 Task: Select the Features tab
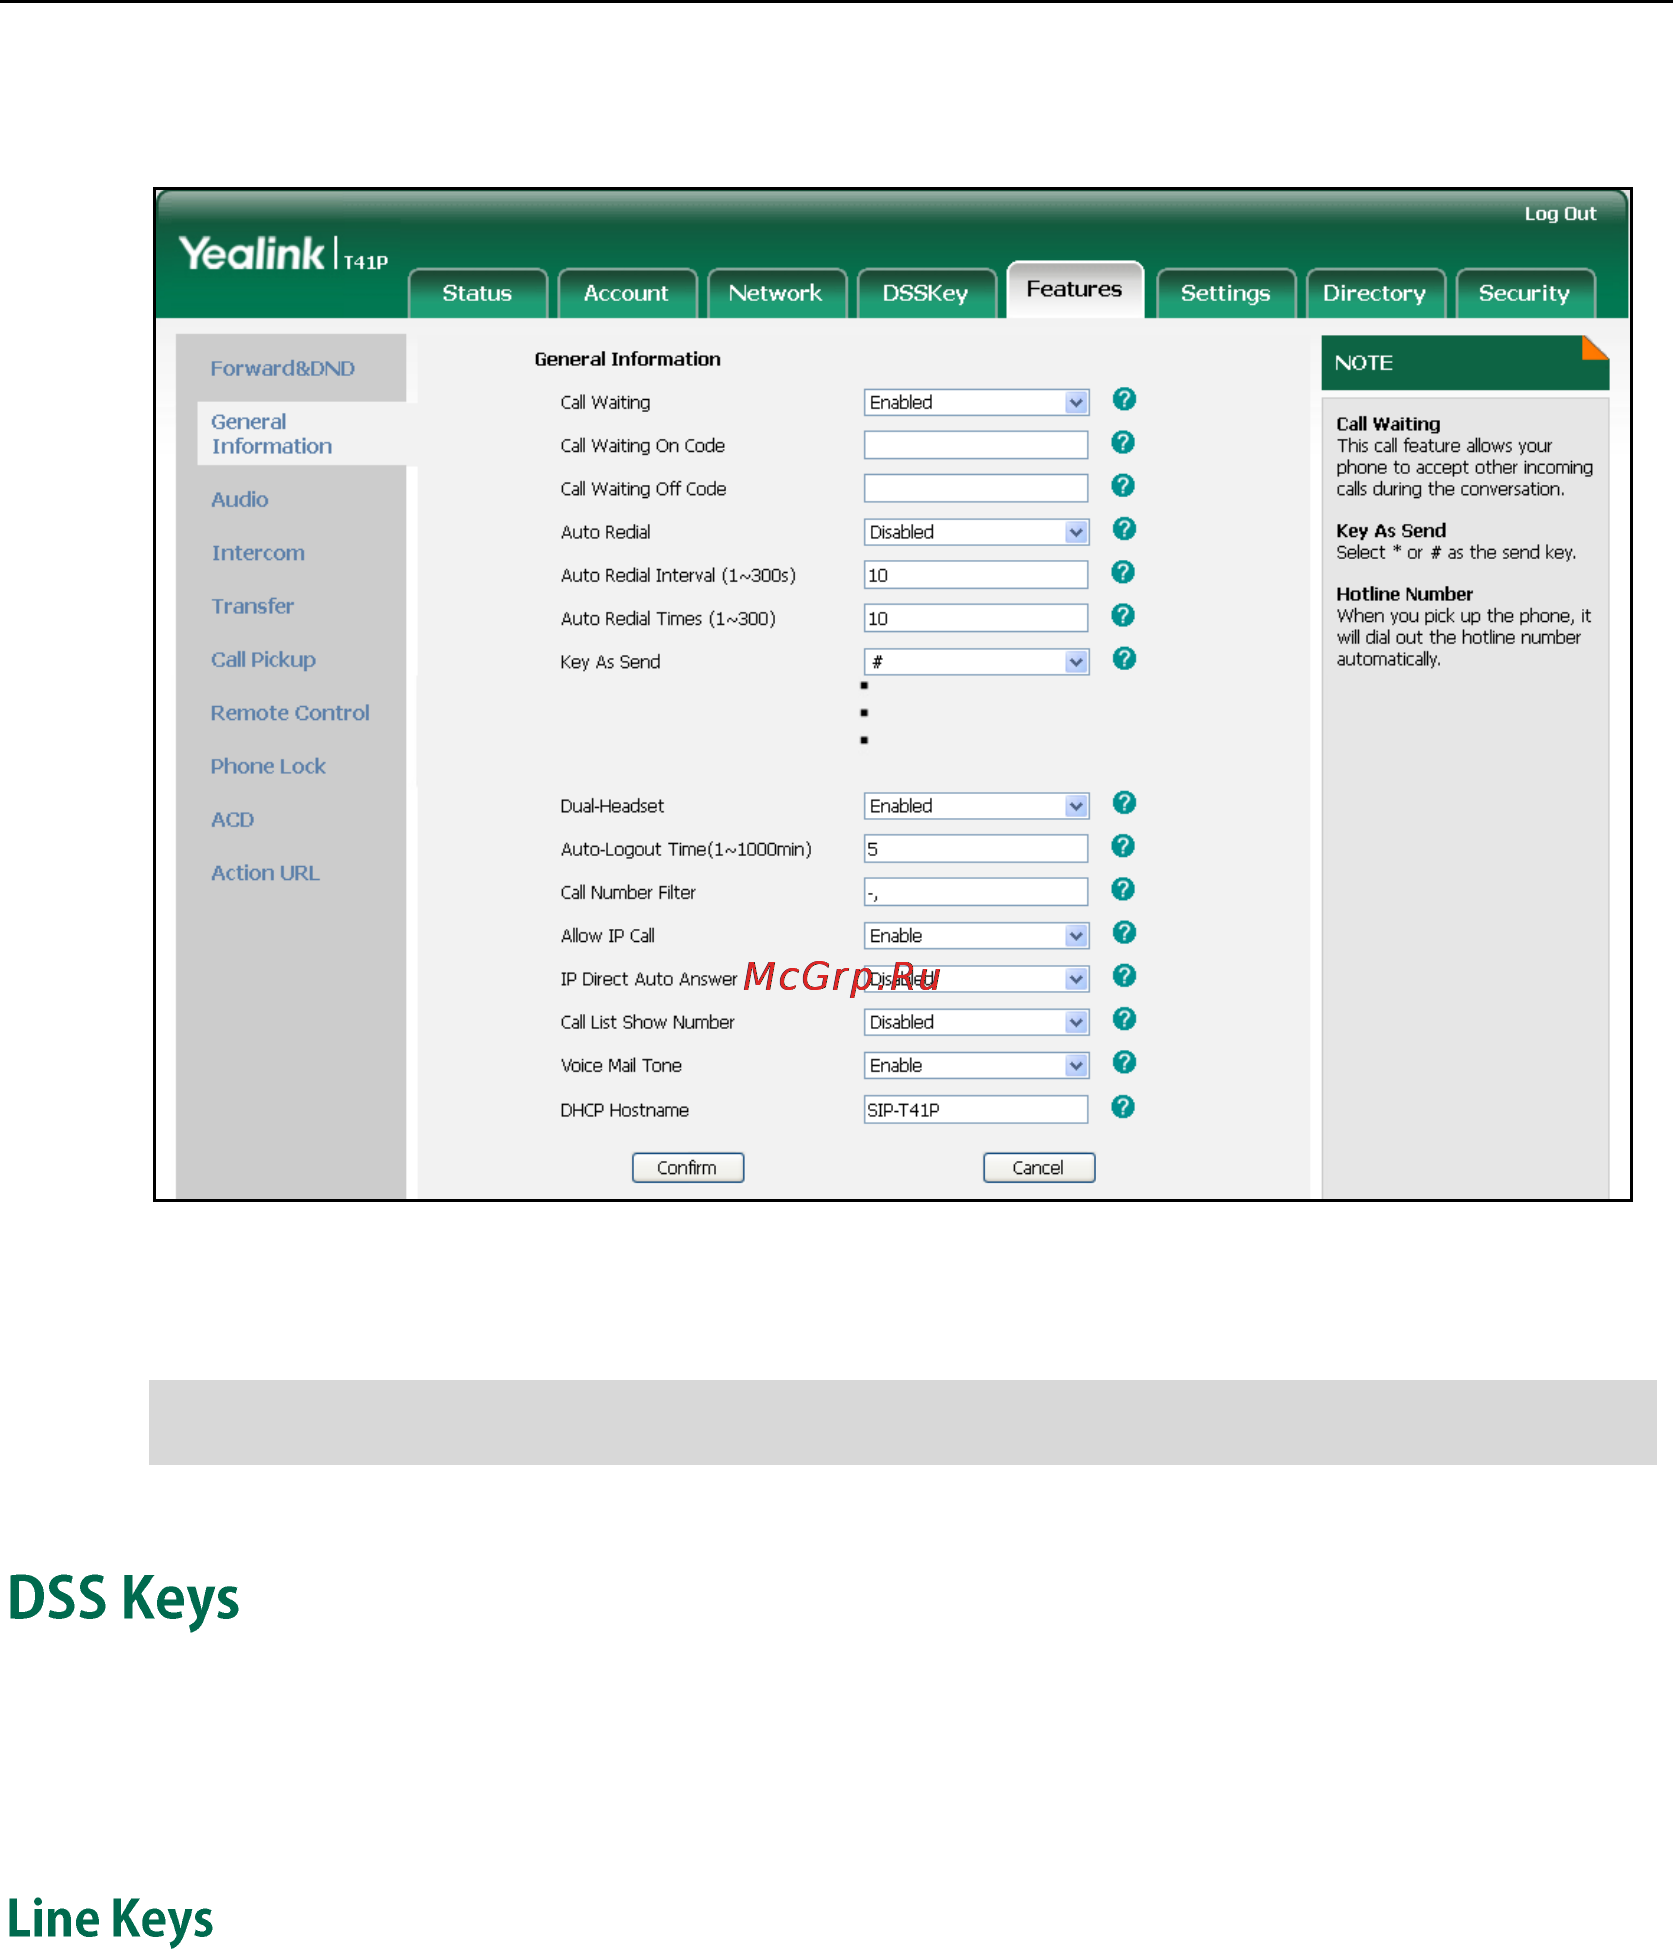1075,289
